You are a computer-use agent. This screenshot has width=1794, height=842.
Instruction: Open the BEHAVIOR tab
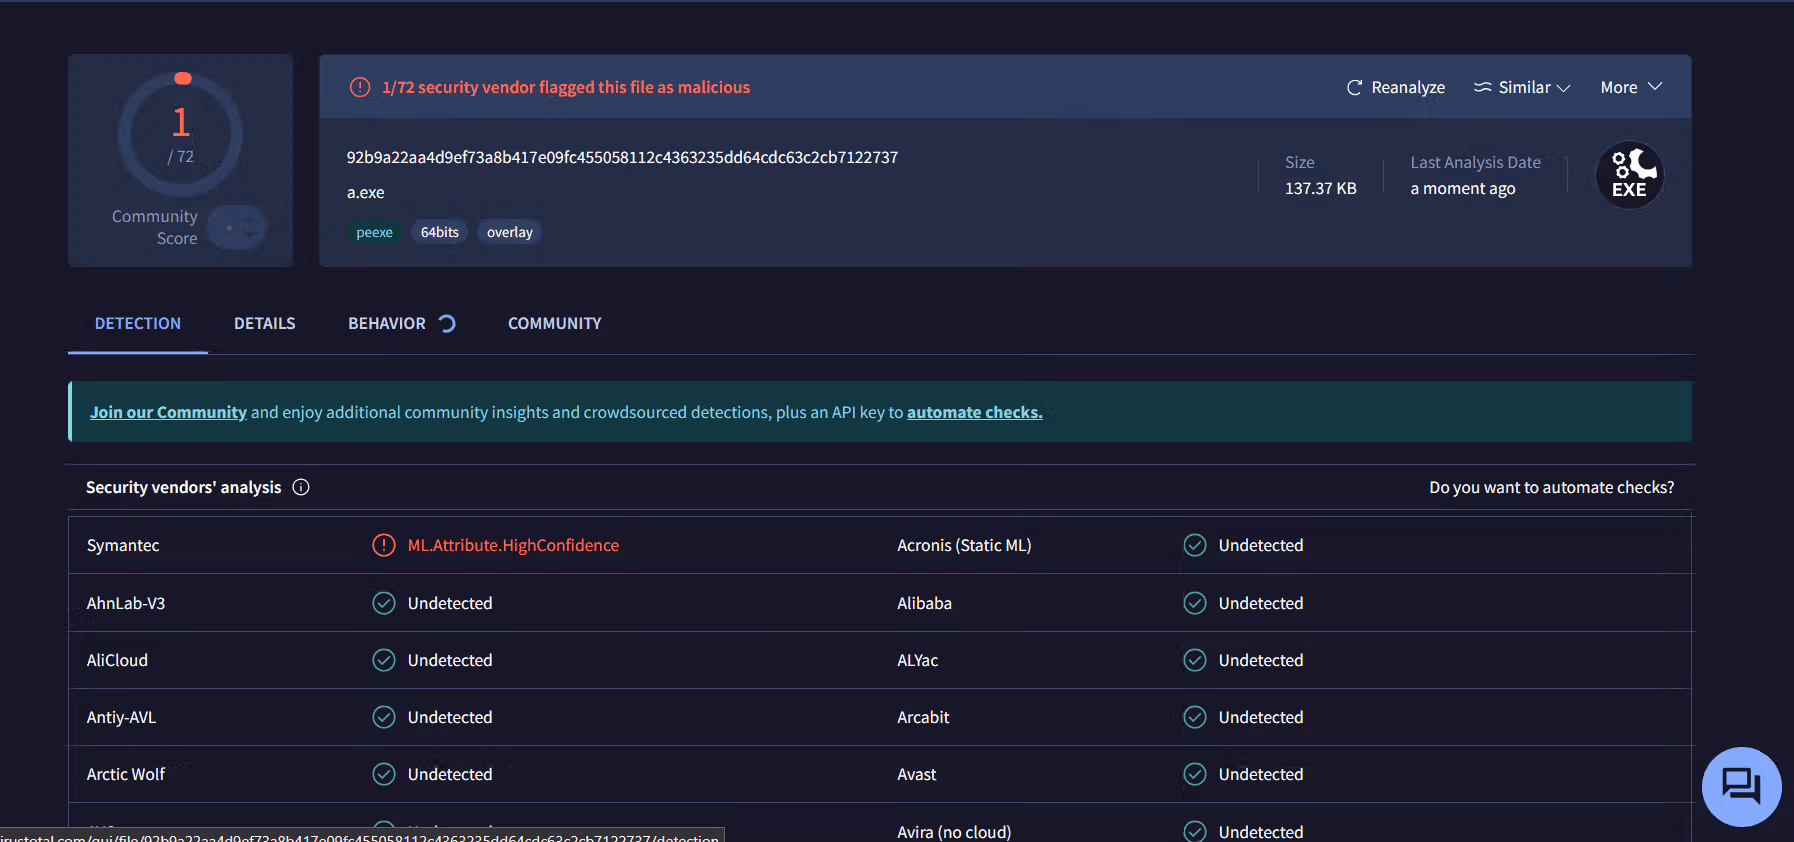[x=387, y=323]
